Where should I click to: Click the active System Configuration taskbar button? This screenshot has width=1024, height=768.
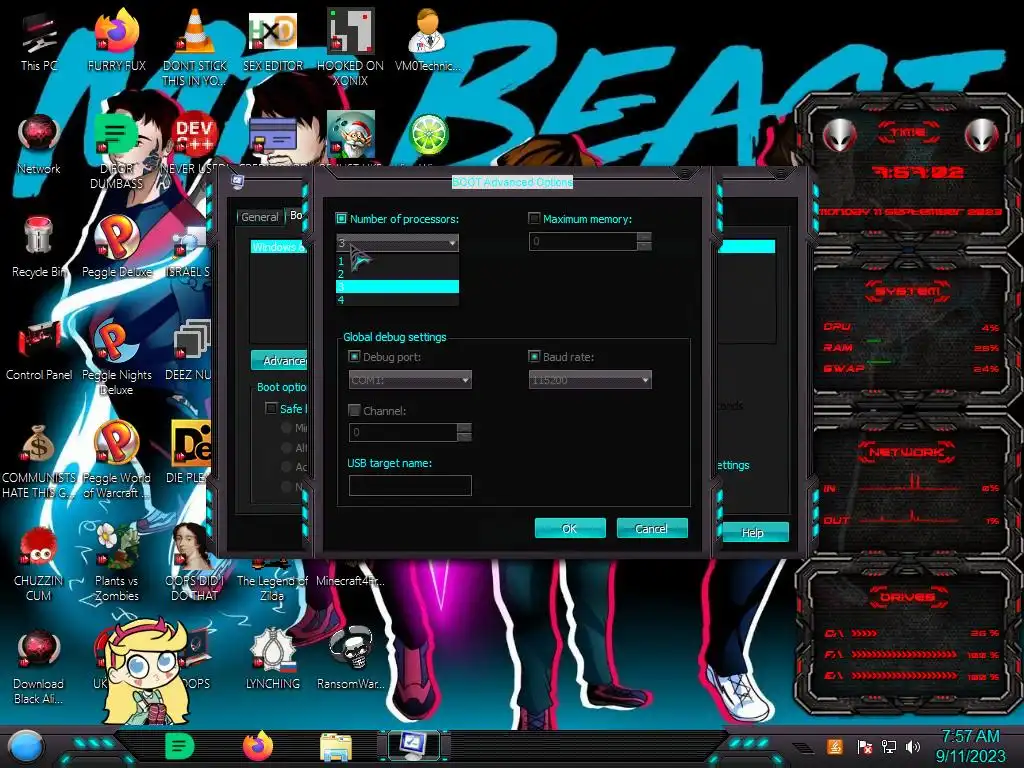(x=413, y=745)
